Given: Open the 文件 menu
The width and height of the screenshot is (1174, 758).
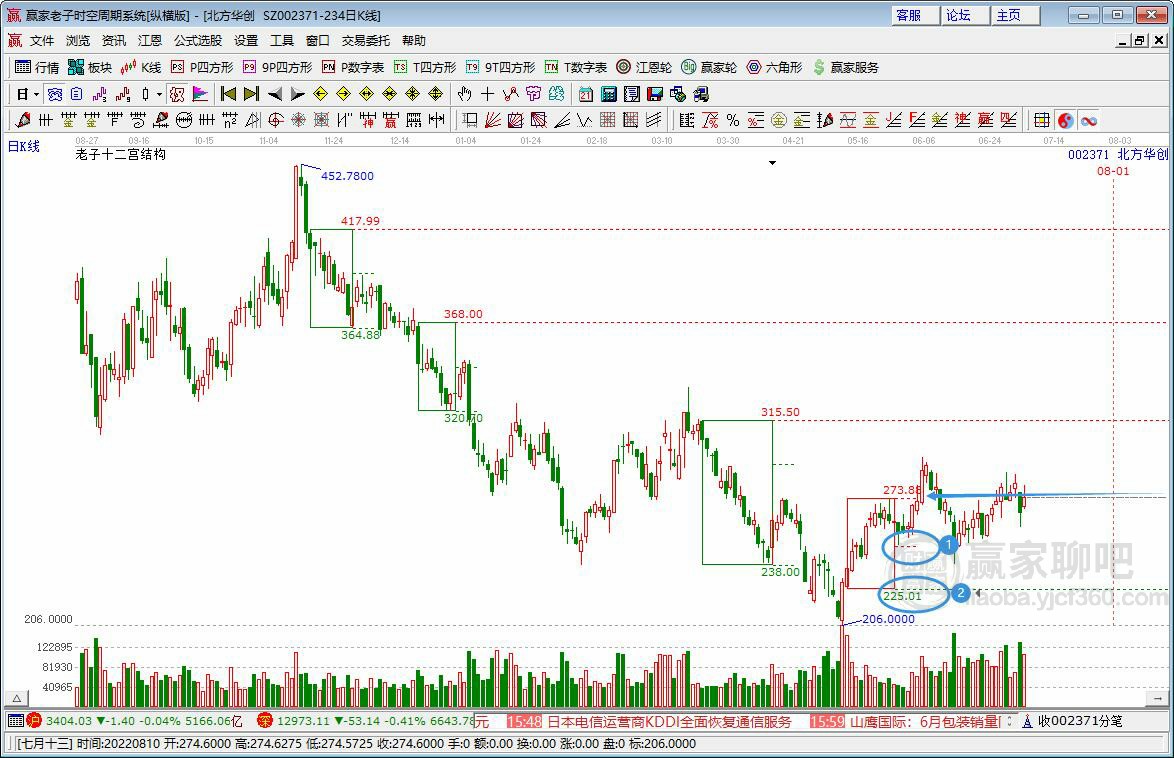Looking at the screenshot, I should (x=42, y=40).
